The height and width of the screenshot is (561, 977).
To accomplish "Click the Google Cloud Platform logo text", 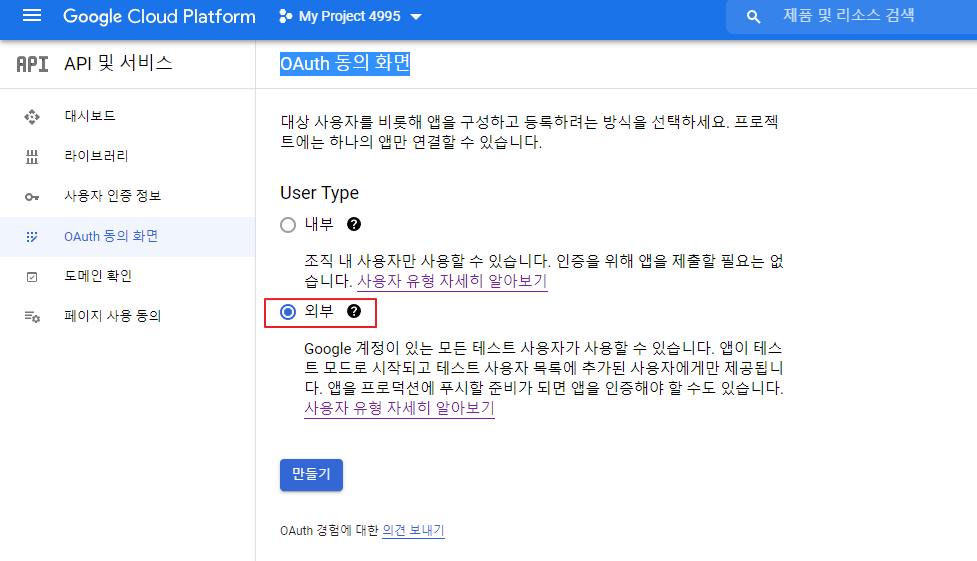I will tap(159, 16).
